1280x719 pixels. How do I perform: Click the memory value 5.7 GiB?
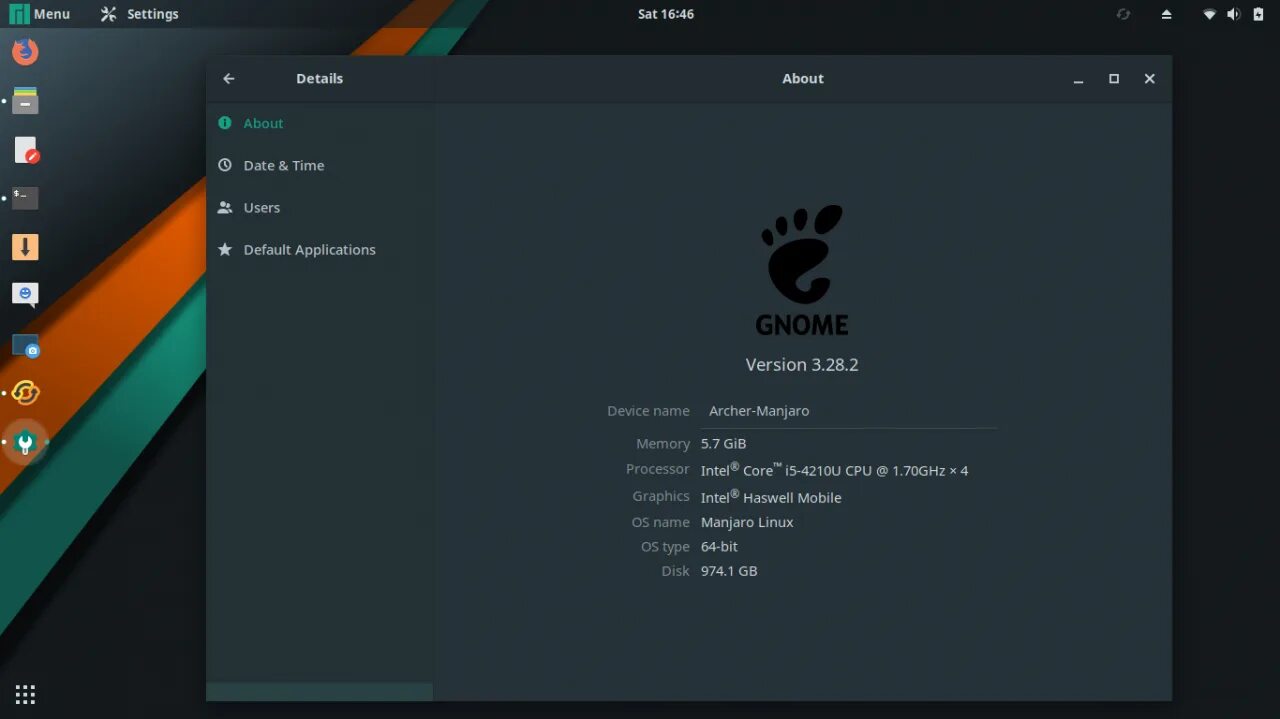724,444
